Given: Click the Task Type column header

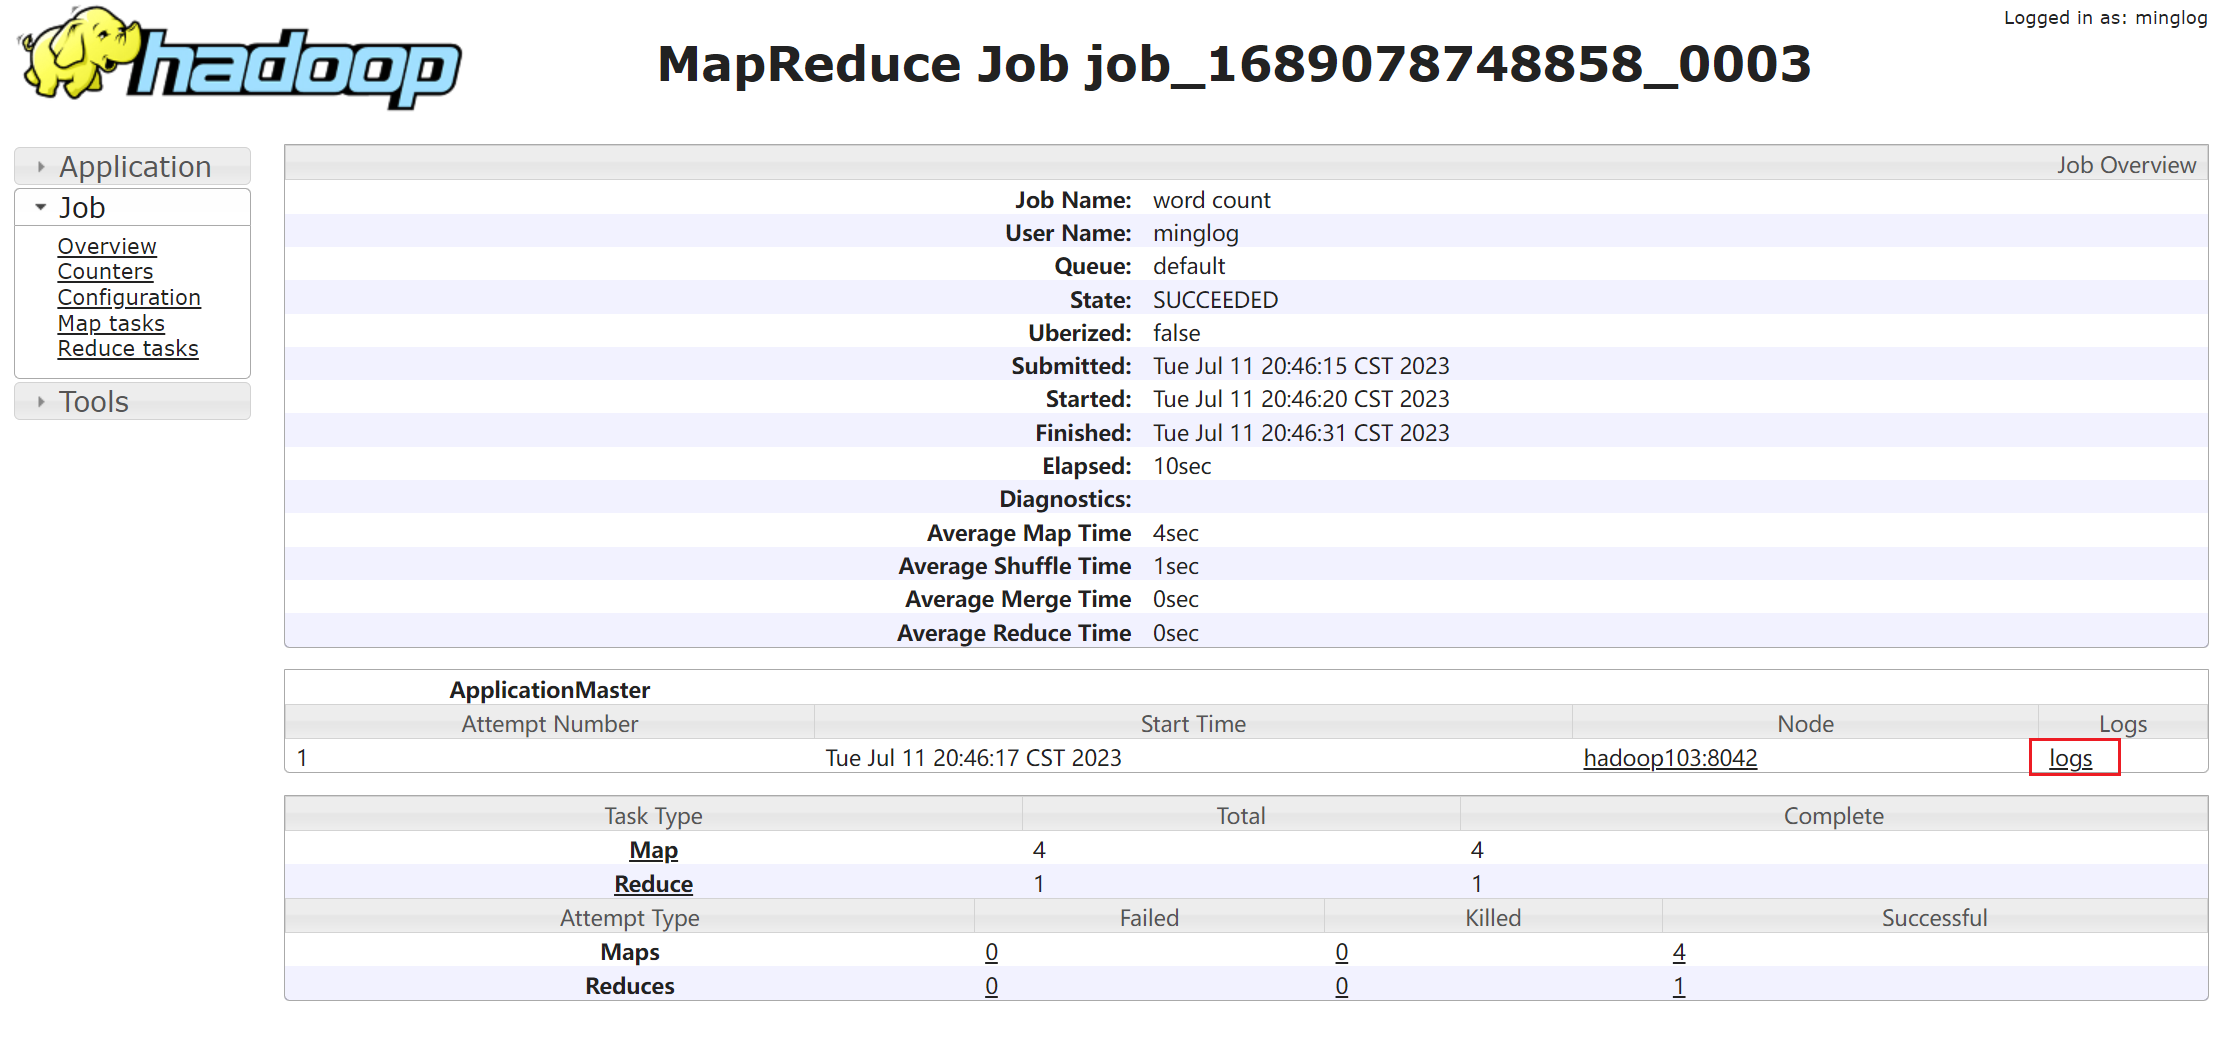Looking at the screenshot, I should pos(653,815).
